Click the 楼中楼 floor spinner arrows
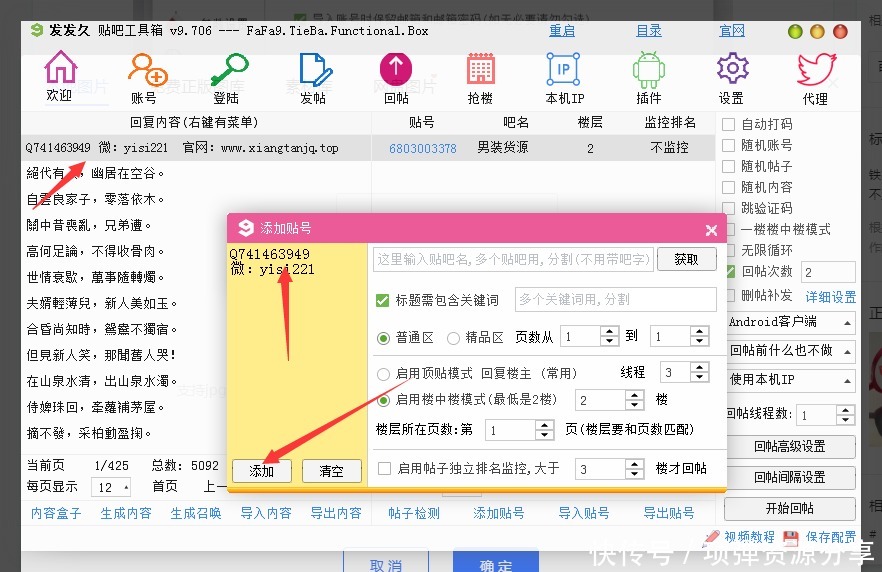This screenshot has width=882, height=572. pos(634,400)
